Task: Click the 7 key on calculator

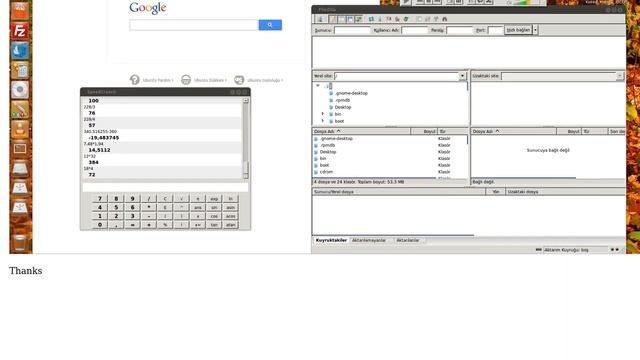Action: tap(100, 199)
